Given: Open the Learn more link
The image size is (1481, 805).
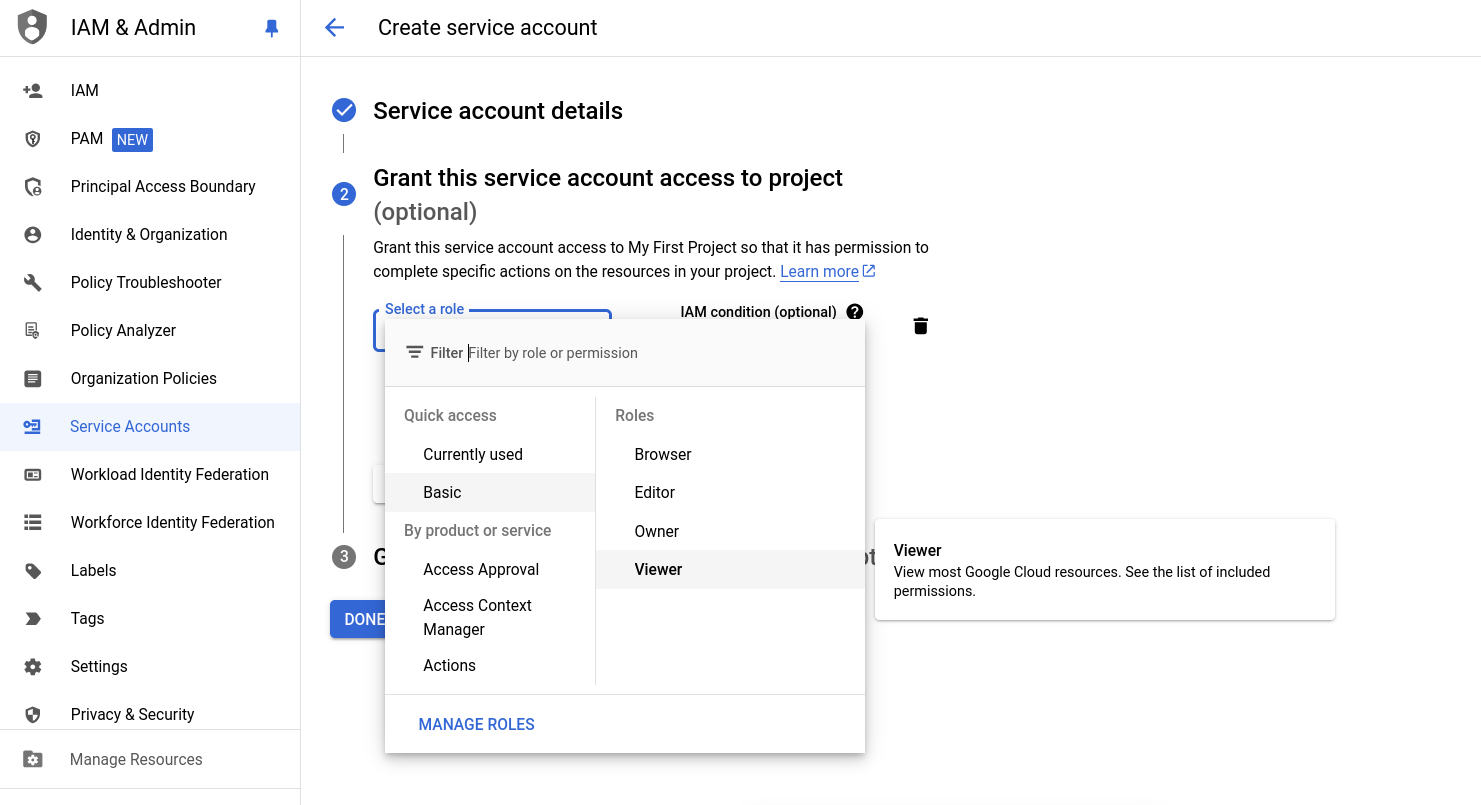Looking at the screenshot, I should (x=828, y=272).
